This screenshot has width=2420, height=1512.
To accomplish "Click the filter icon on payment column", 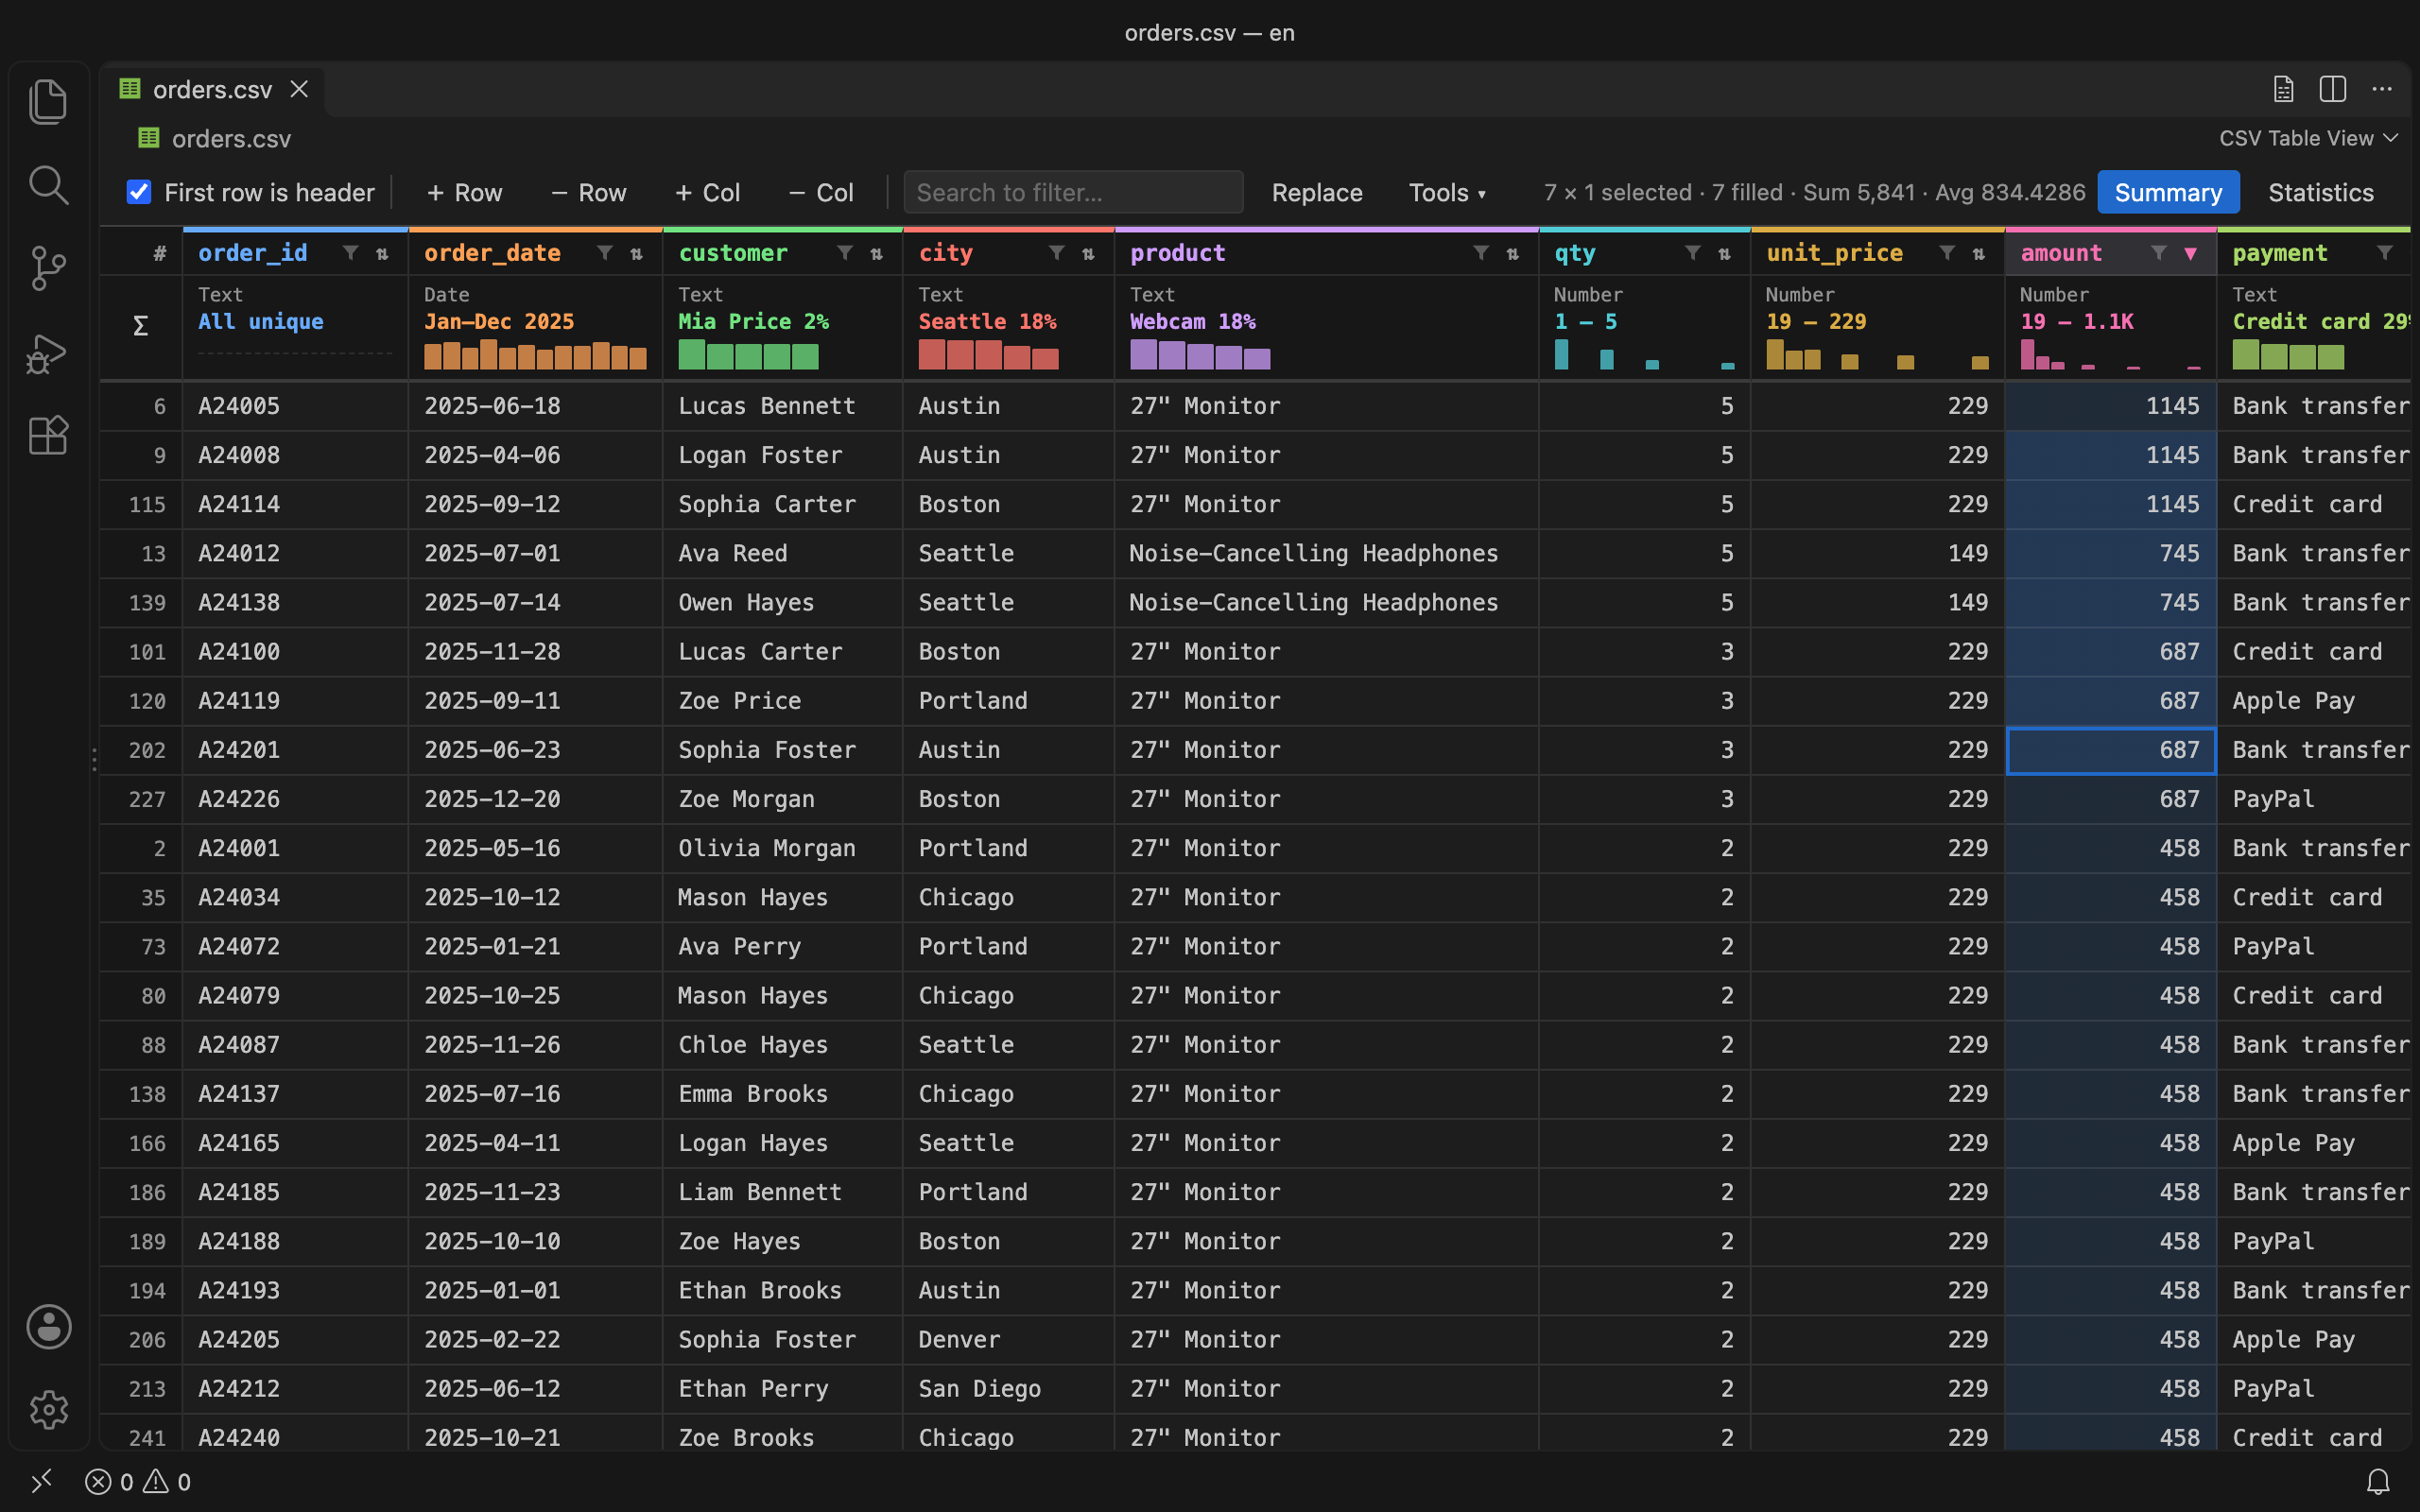I will (2384, 253).
